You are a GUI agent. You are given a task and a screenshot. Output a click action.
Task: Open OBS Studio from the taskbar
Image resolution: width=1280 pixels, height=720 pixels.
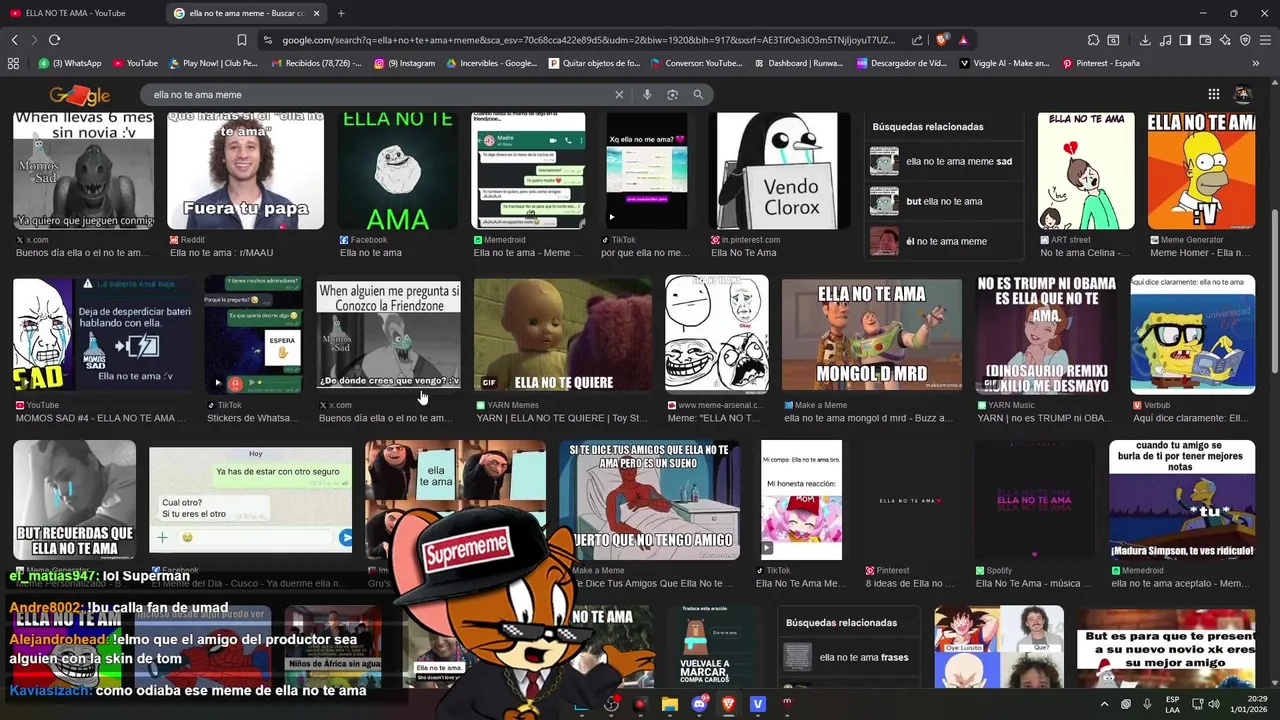(611, 704)
